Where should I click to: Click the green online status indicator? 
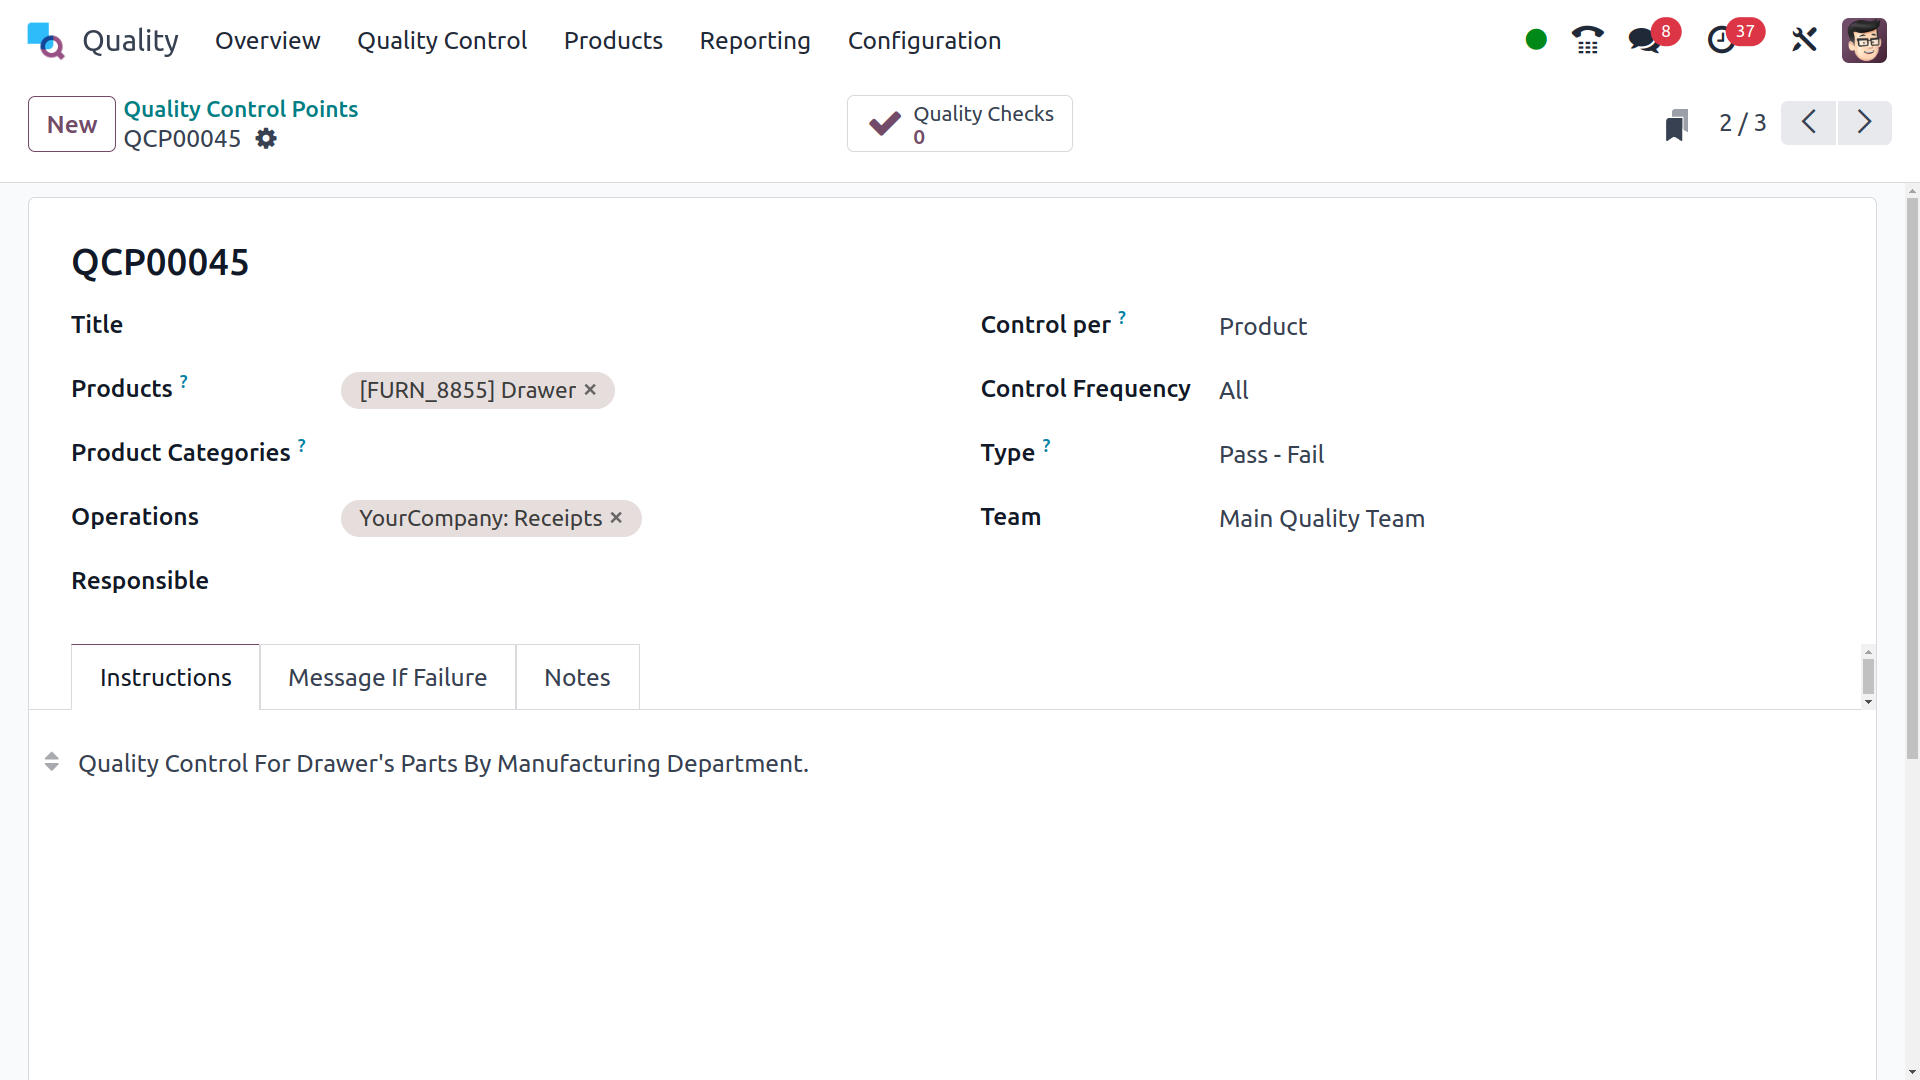(1536, 40)
